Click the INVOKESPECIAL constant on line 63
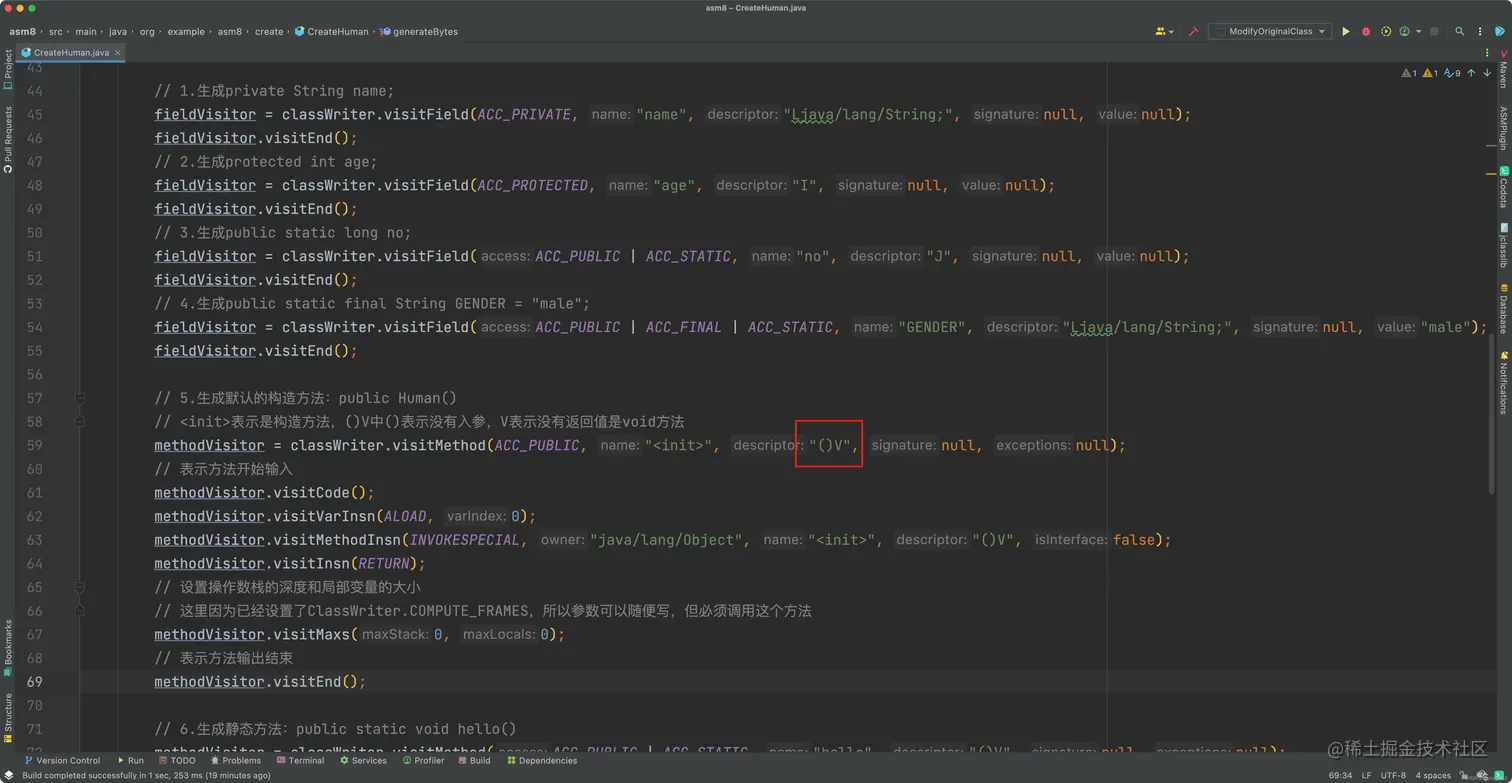The image size is (1512, 783). 466,540
